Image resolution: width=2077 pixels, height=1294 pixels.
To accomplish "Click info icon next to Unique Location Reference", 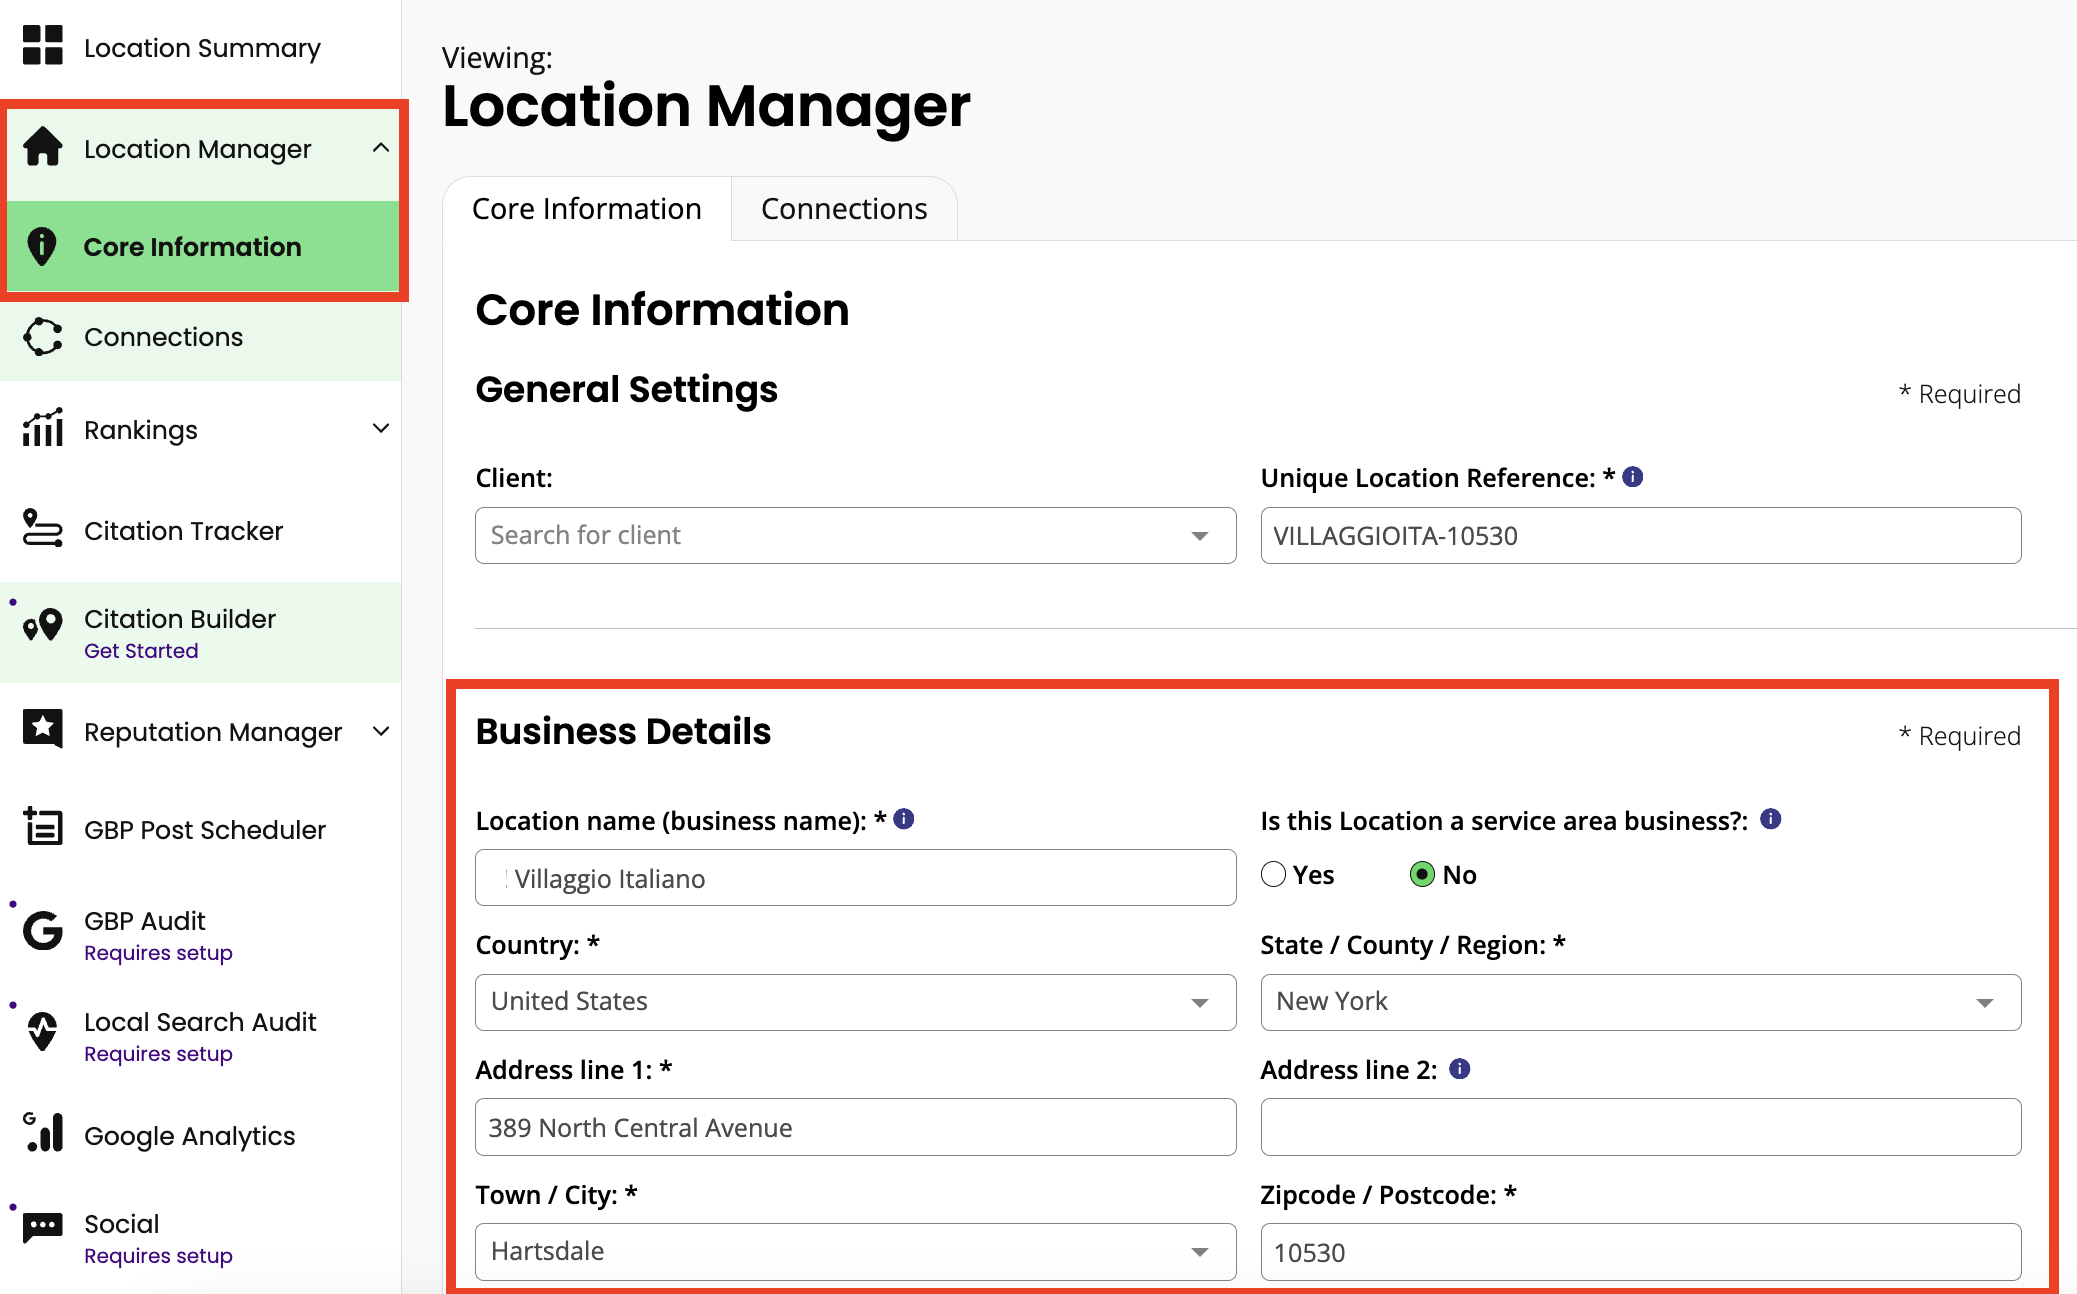I will pos(1633,477).
